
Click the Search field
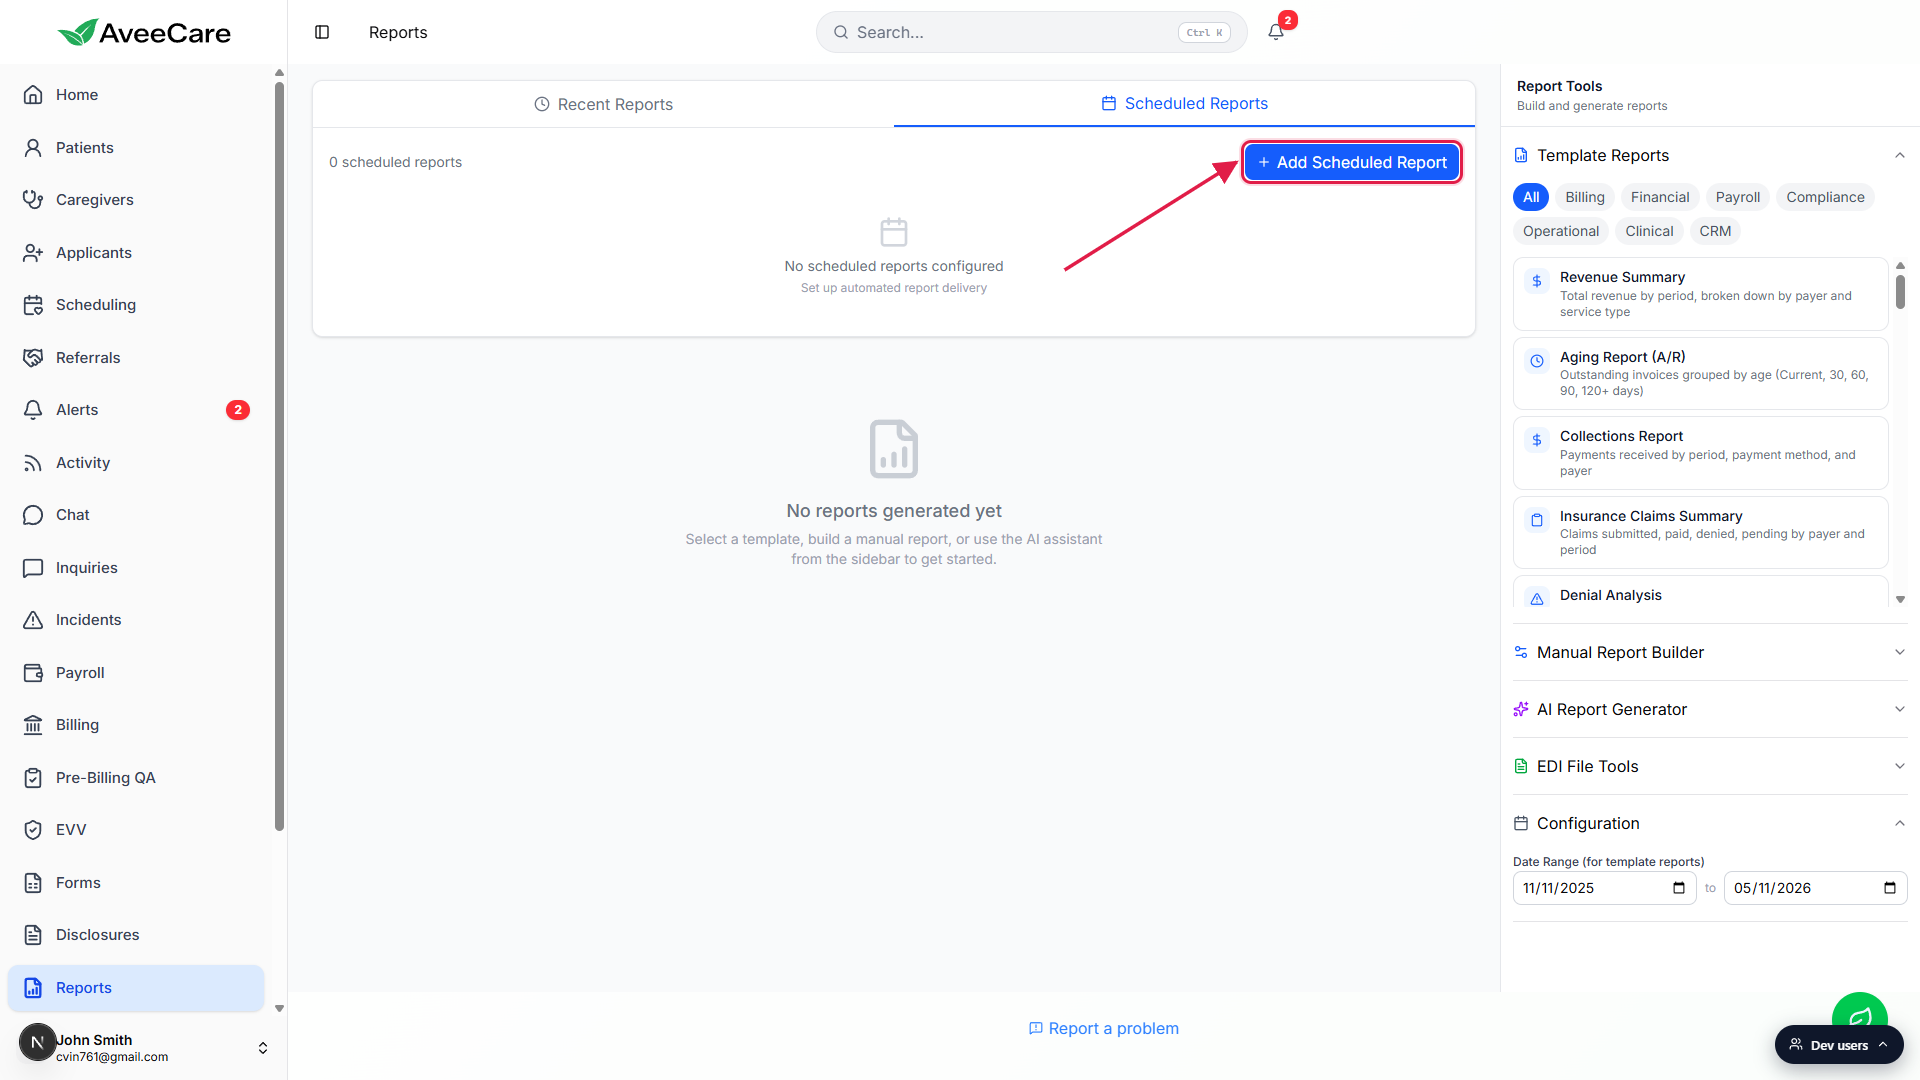pos(1031,32)
